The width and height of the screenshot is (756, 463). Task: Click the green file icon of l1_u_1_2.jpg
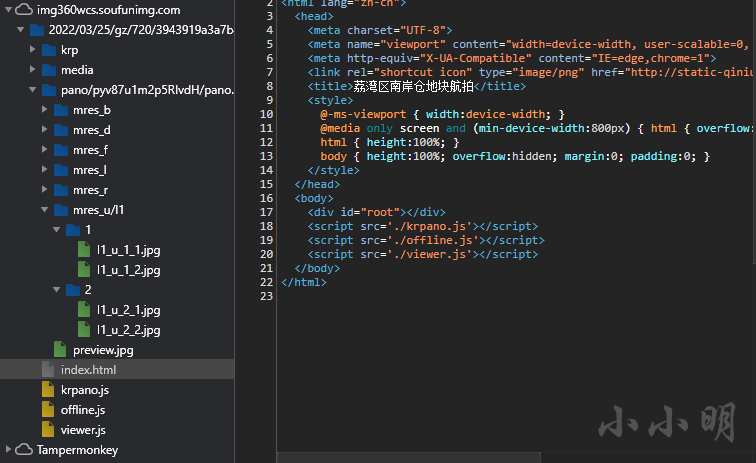click(x=84, y=269)
